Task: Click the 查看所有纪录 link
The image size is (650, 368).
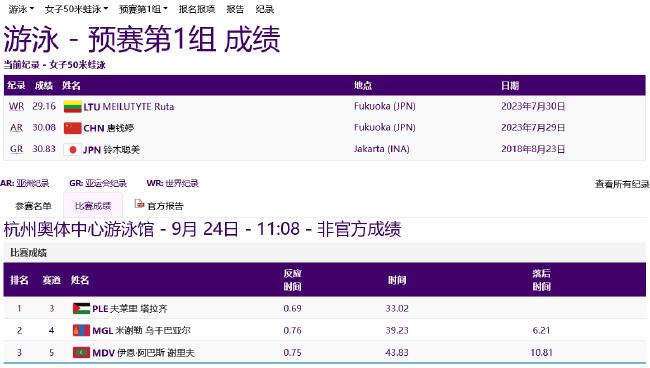Action: [x=622, y=184]
